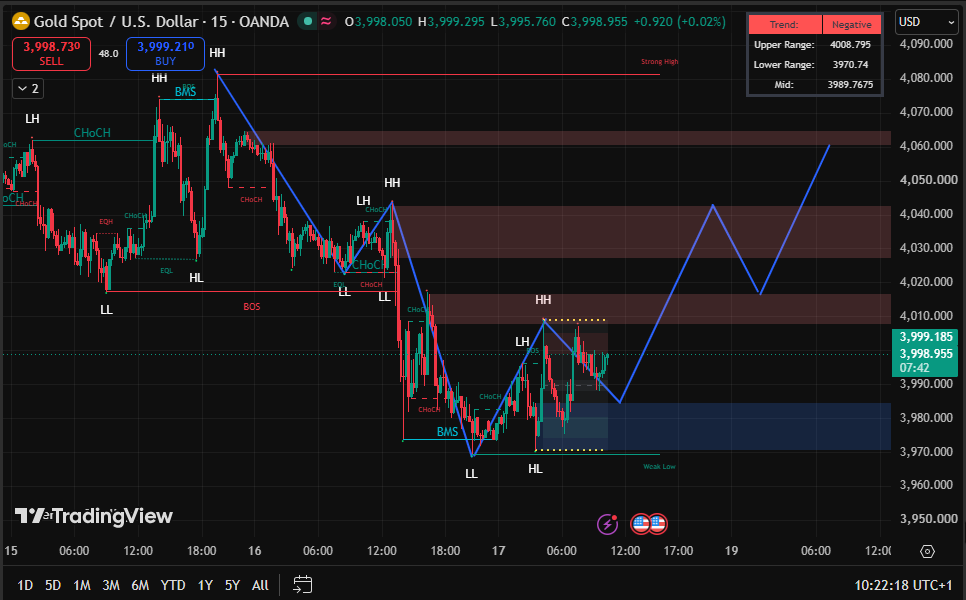
Task: Click the 17:00 time axis label
Action: tap(678, 551)
